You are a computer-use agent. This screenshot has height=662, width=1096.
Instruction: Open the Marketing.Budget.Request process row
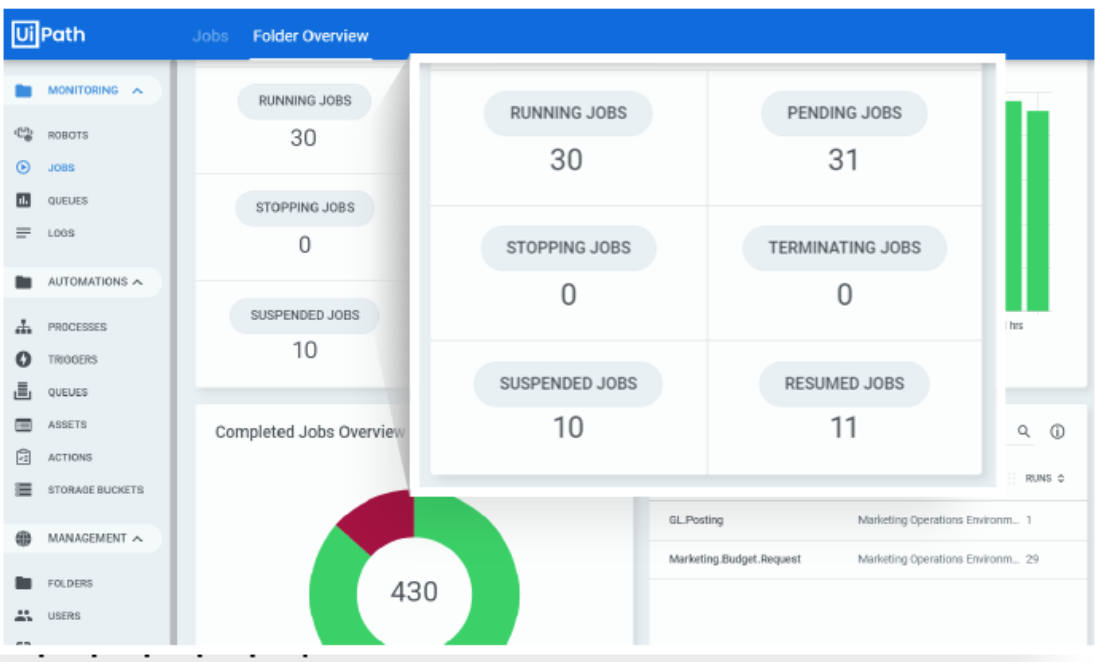coord(735,559)
